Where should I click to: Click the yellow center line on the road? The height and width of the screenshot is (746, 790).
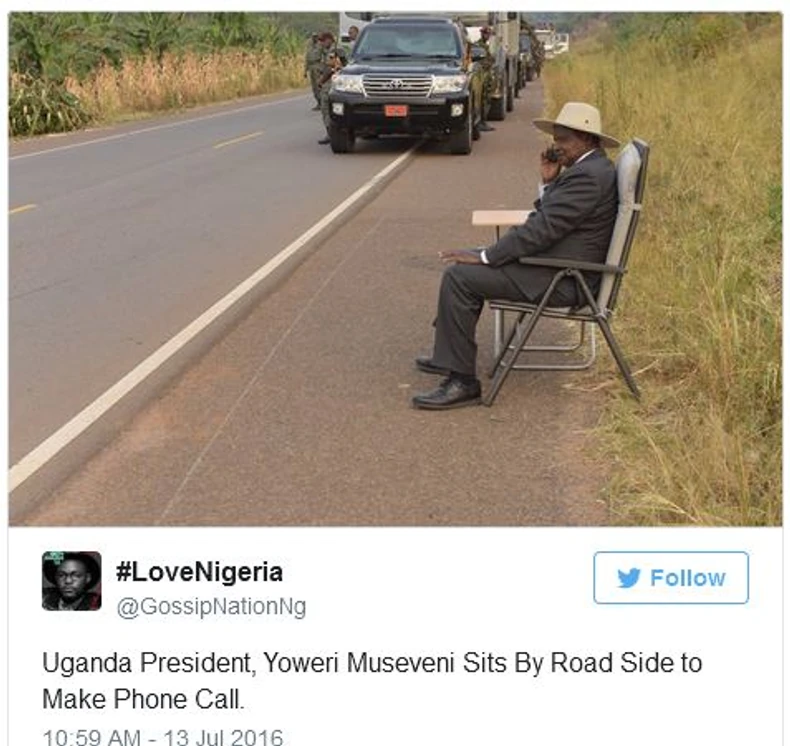[x=238, y=140]
